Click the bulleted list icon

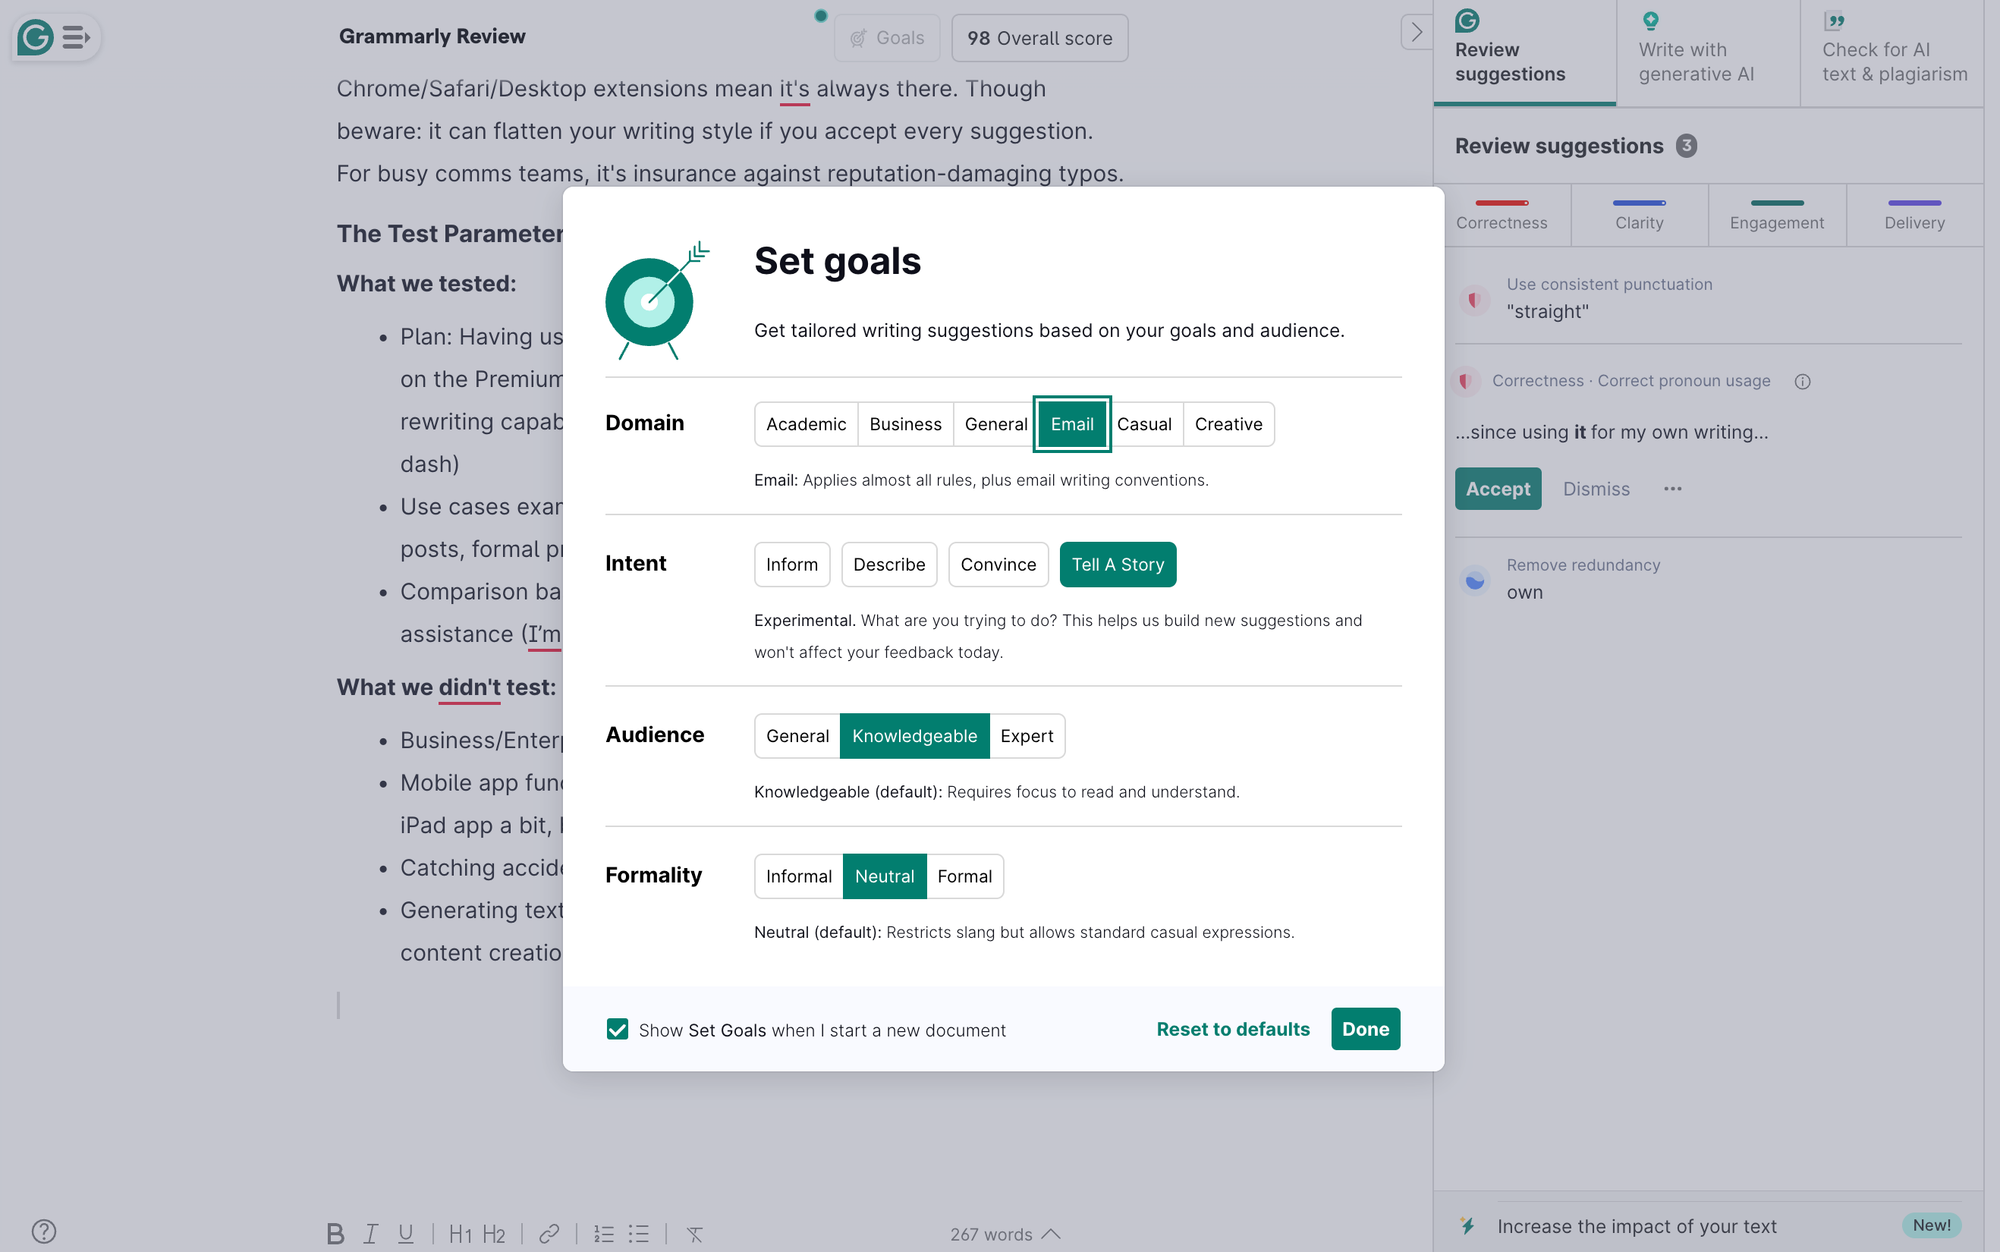click(x=639, y=1234)
